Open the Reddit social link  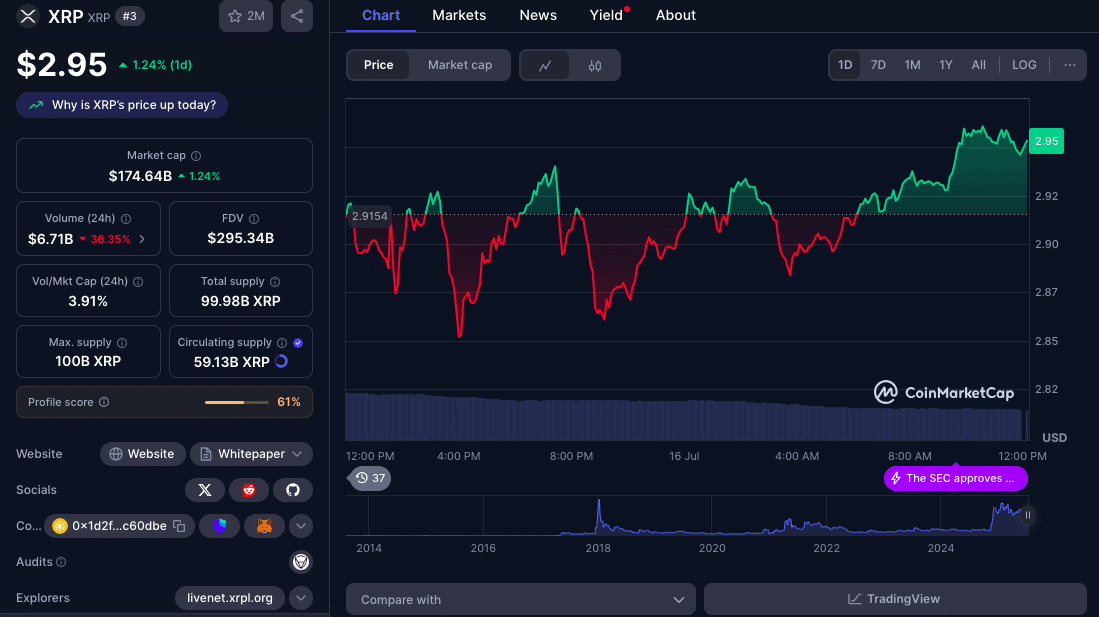pyautogui.click(x=249, y=490)
